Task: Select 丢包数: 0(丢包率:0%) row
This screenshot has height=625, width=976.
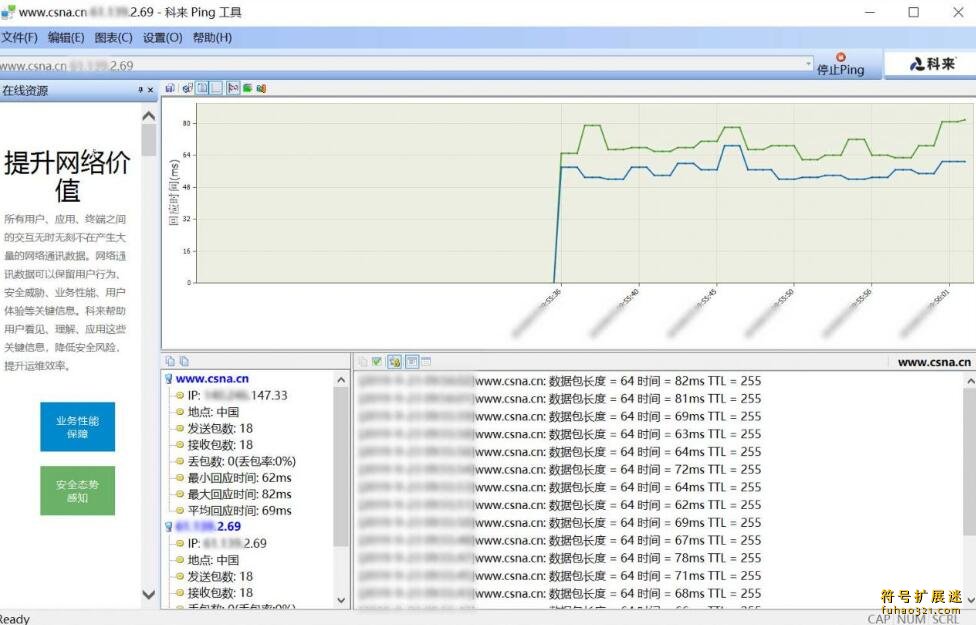Action: (x=242, y=461)
